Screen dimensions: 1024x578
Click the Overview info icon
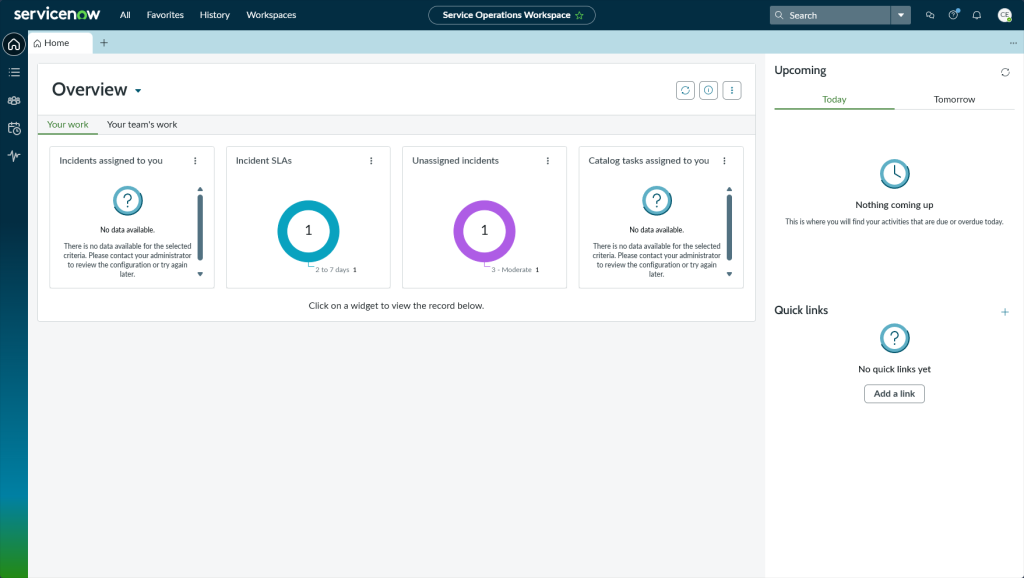point(708,90)
